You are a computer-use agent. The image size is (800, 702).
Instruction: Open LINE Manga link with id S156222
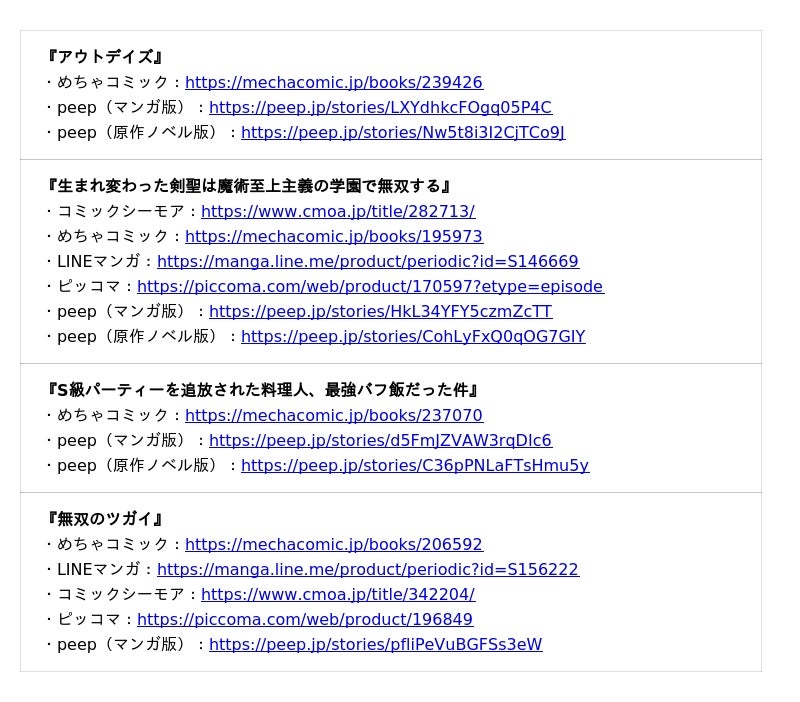pos(367,570)
